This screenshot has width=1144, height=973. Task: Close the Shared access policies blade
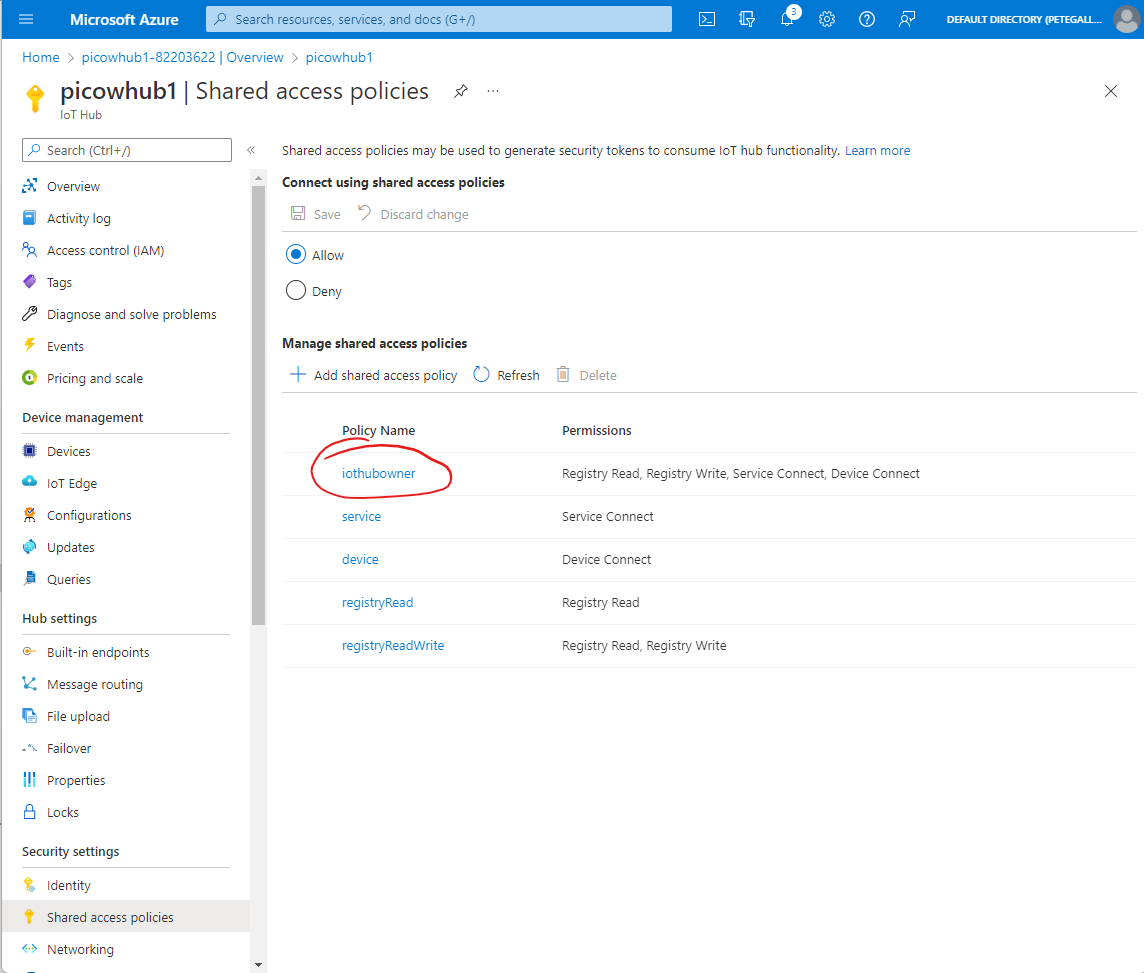1110,91
